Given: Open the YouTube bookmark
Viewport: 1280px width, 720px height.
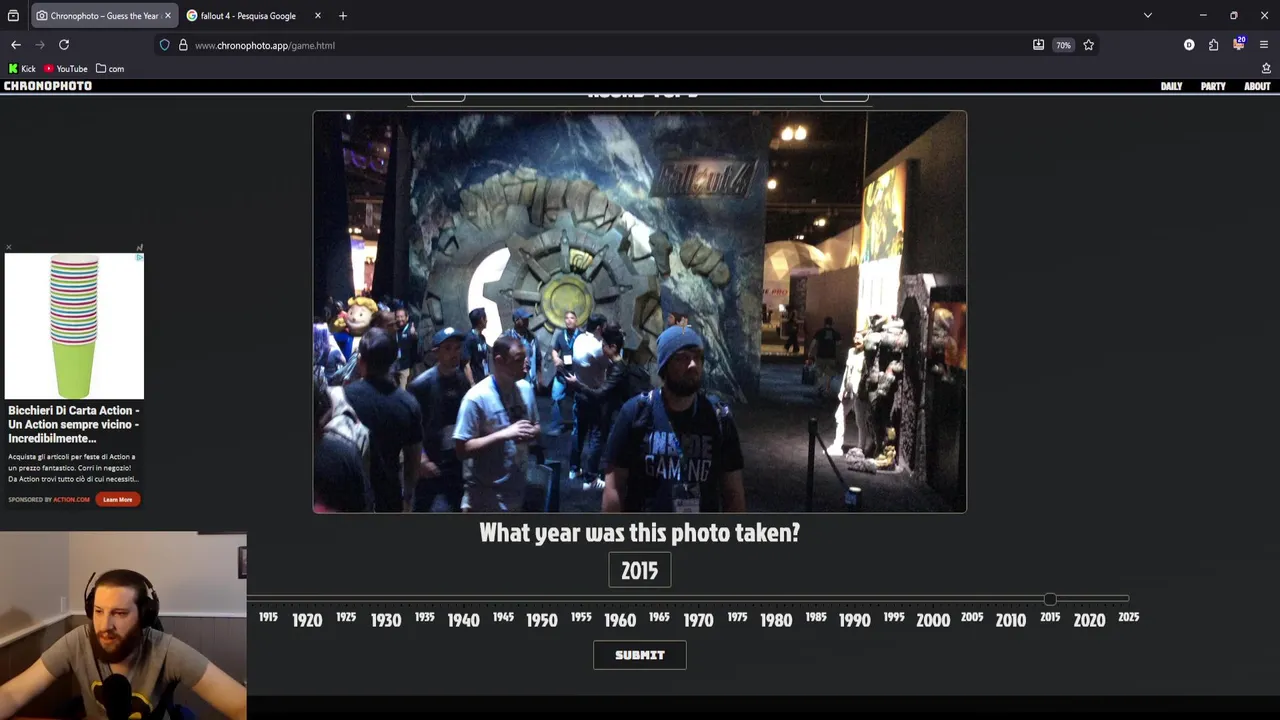Looking at the screenshot, I should tap(66, 69).
